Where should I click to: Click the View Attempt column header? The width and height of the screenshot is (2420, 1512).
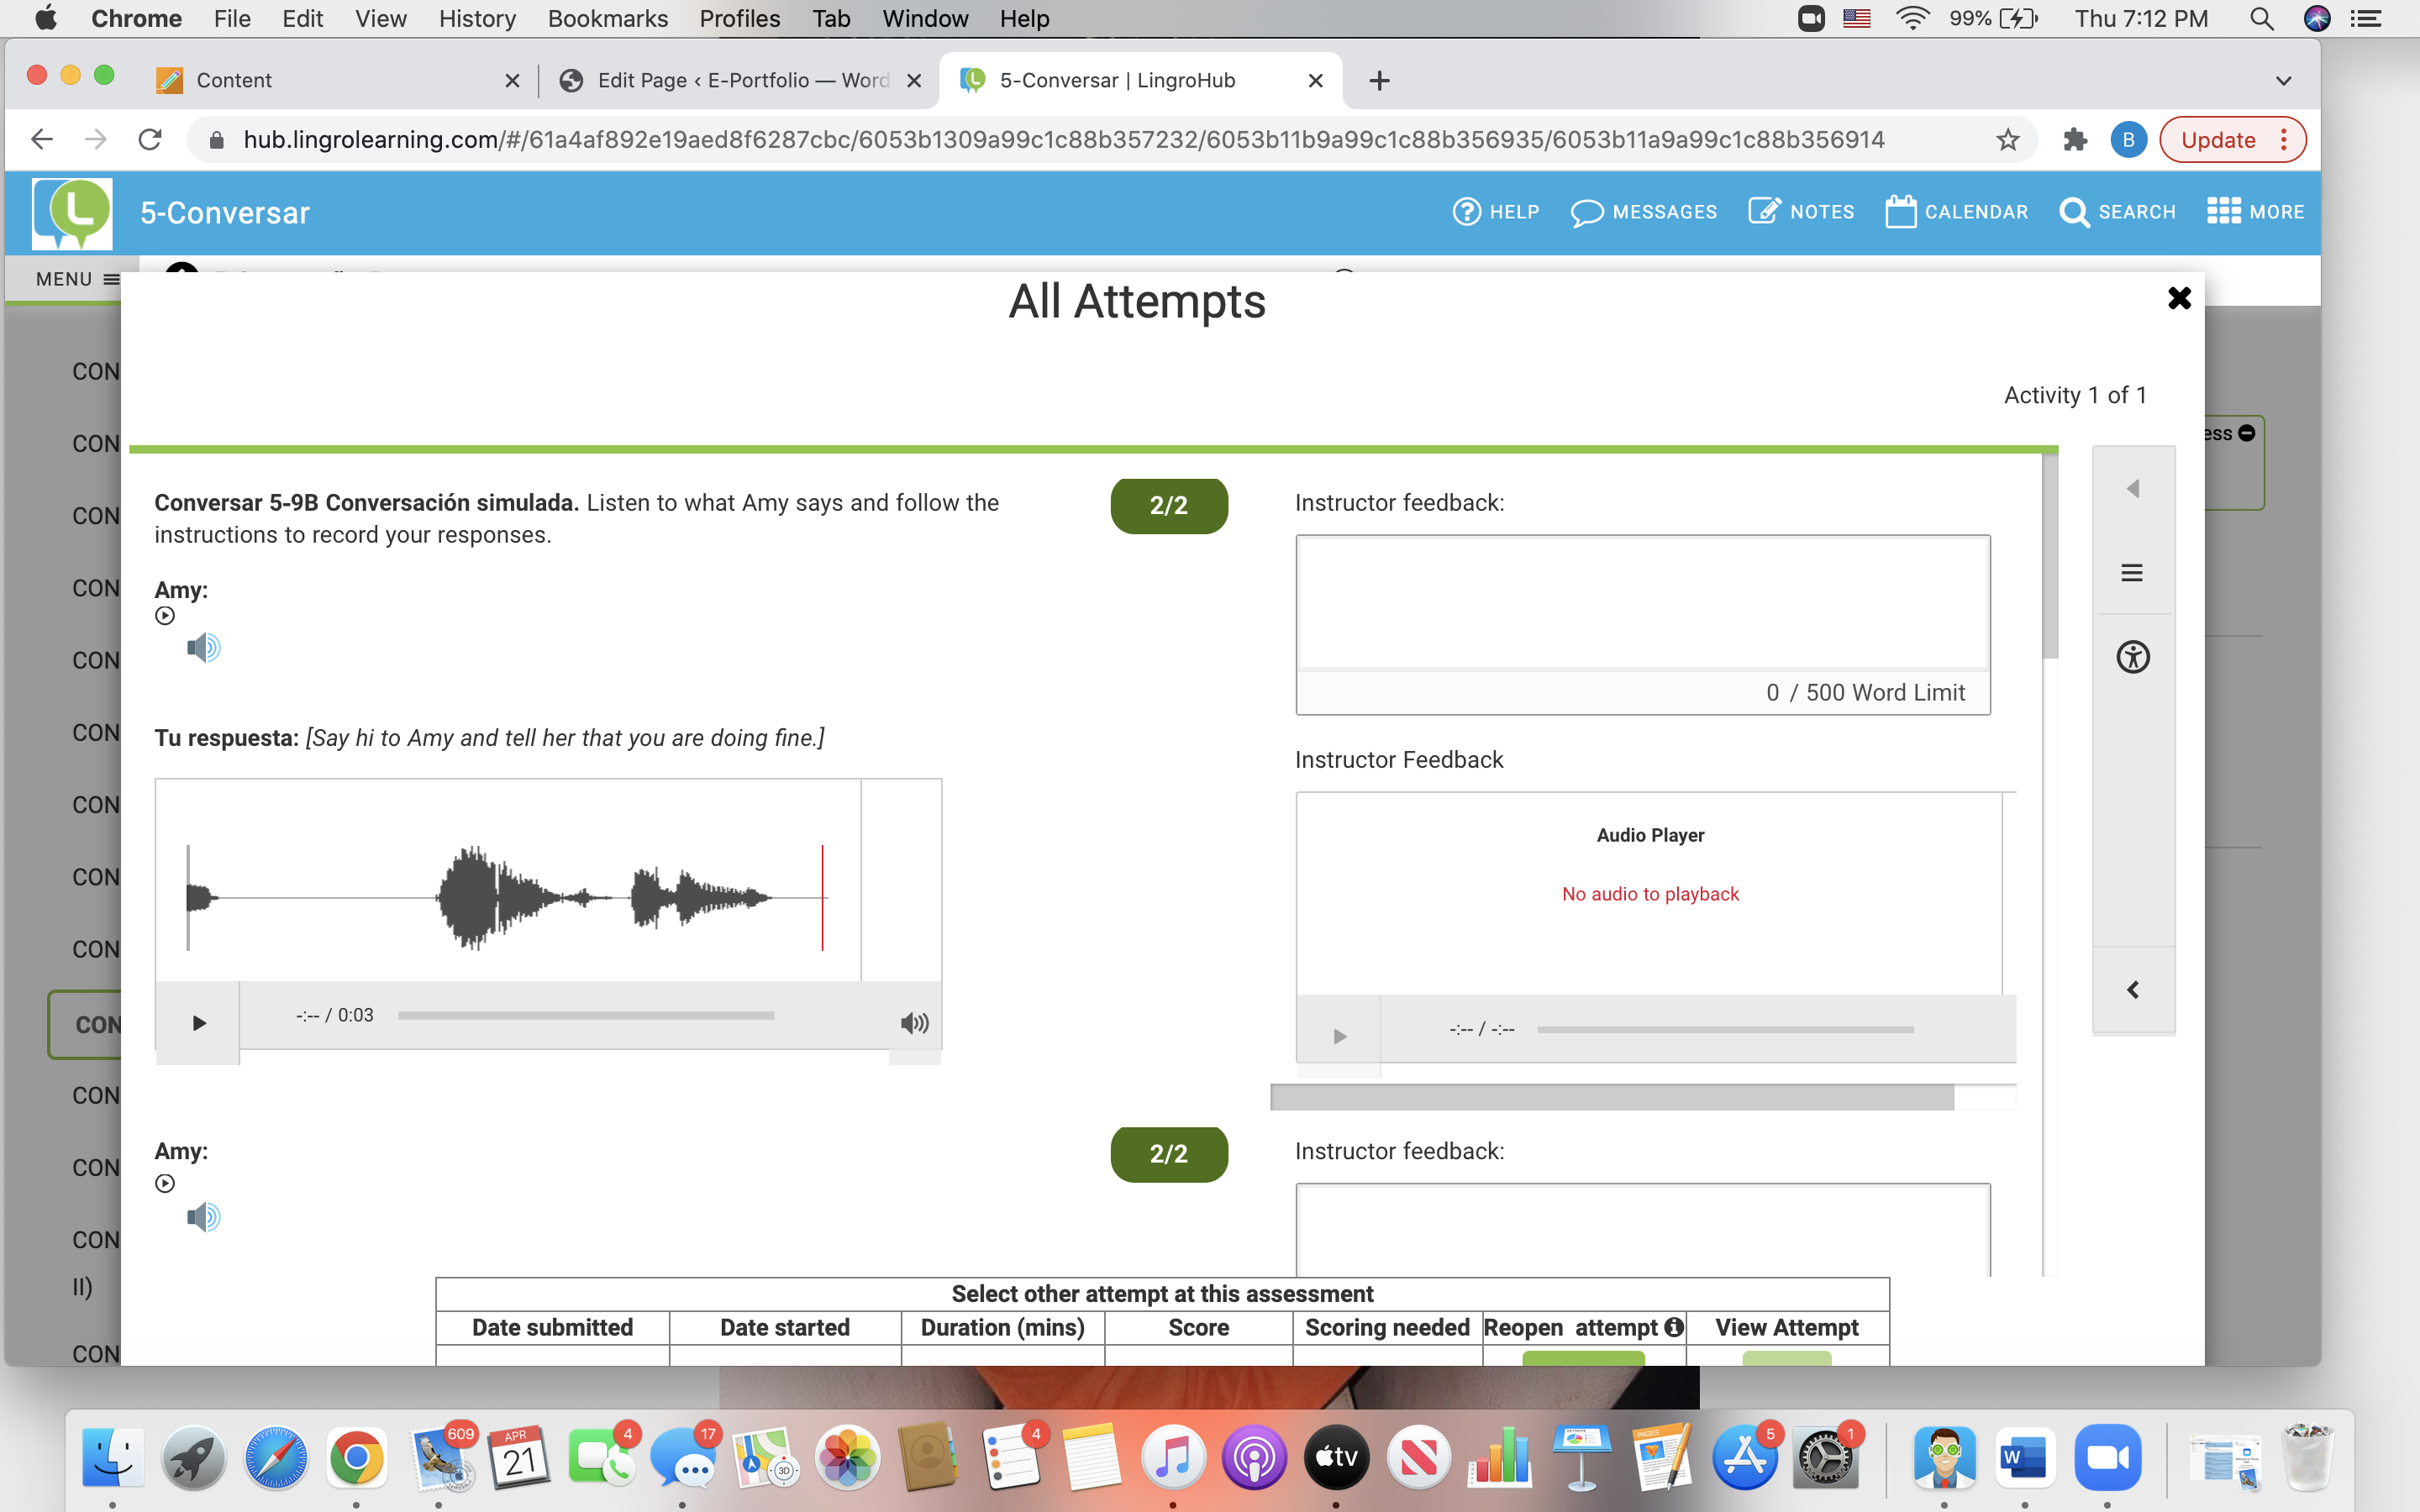[x=1787, y=1327]
